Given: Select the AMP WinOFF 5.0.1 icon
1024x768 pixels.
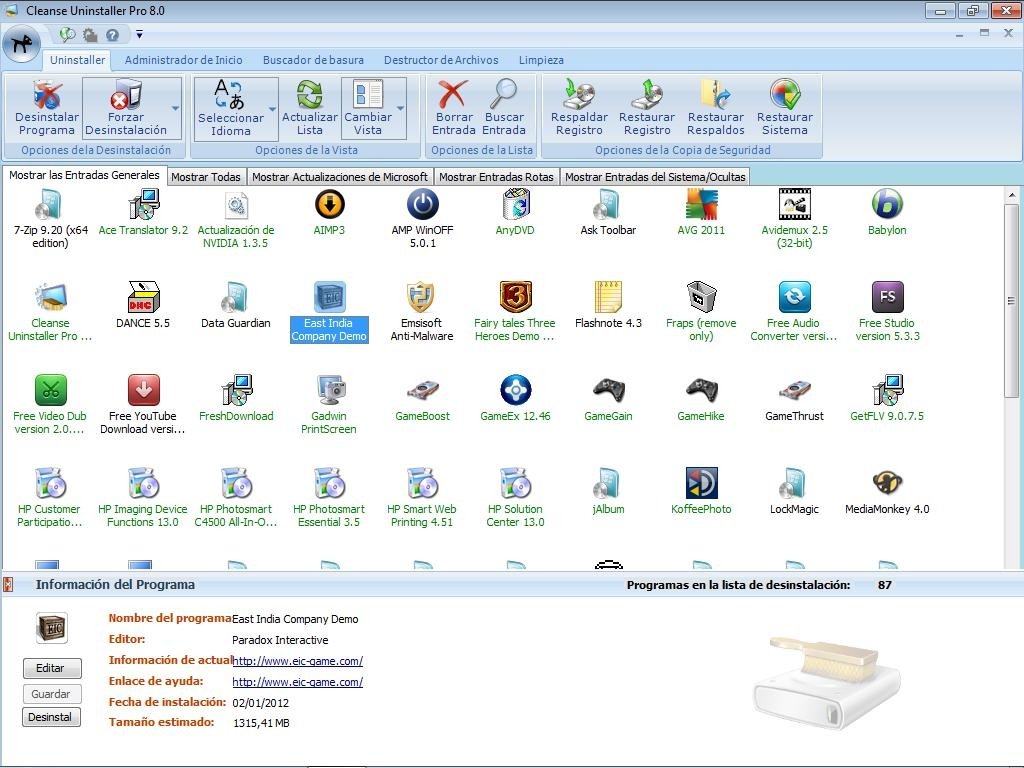Looking at the screenshot, I should coord(423,204).
